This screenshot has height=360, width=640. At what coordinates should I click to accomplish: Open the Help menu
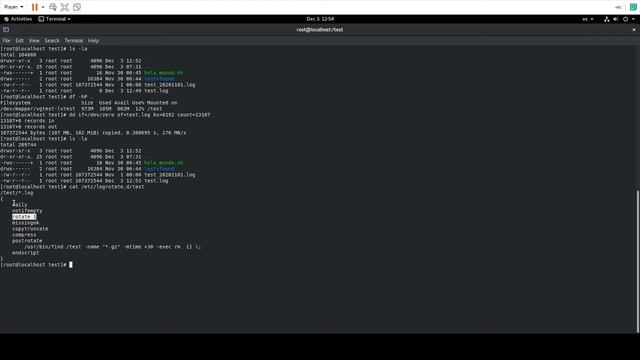coord(93,40)
